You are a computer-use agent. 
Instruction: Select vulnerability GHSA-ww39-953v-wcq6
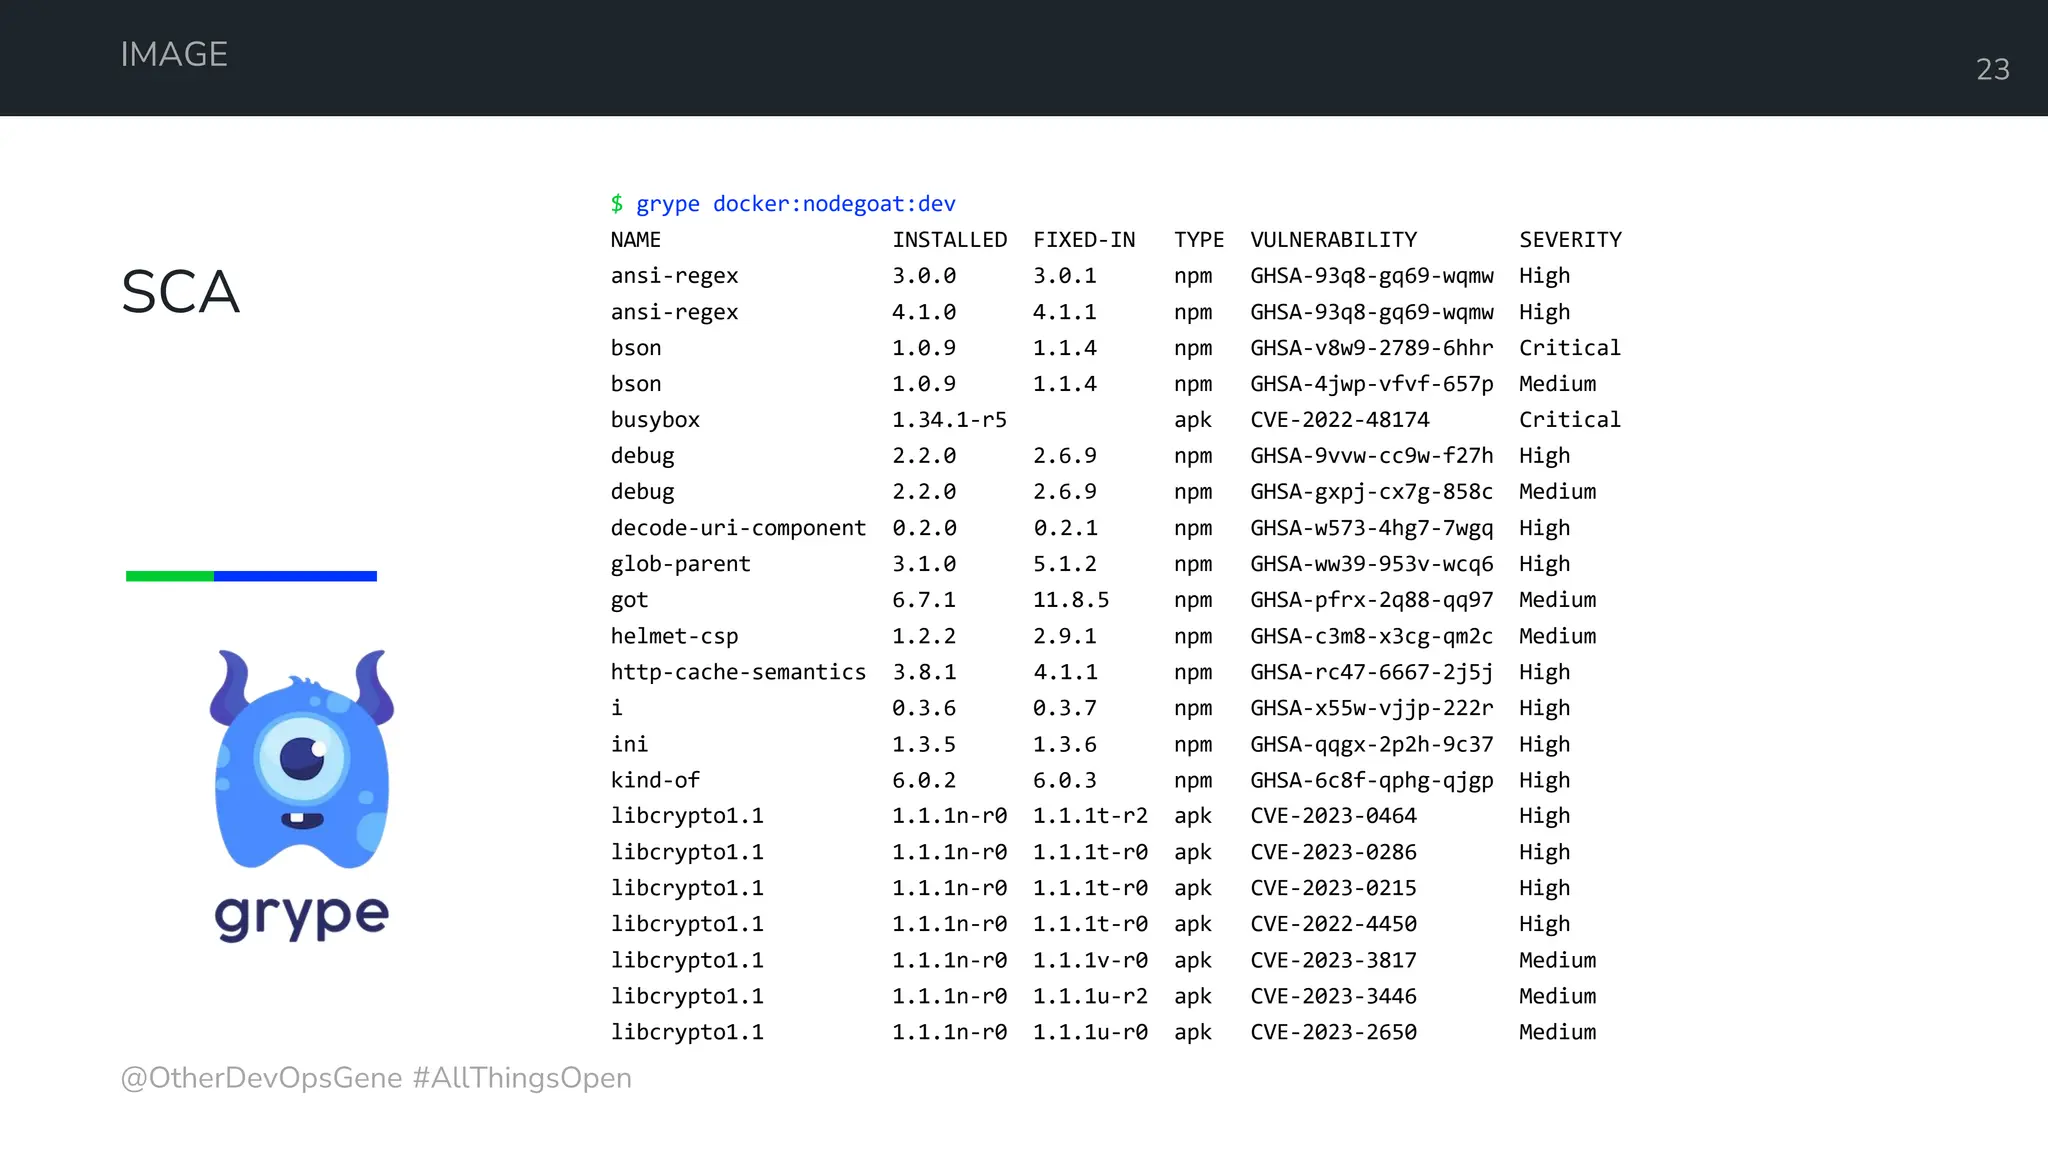point(1372,564)
